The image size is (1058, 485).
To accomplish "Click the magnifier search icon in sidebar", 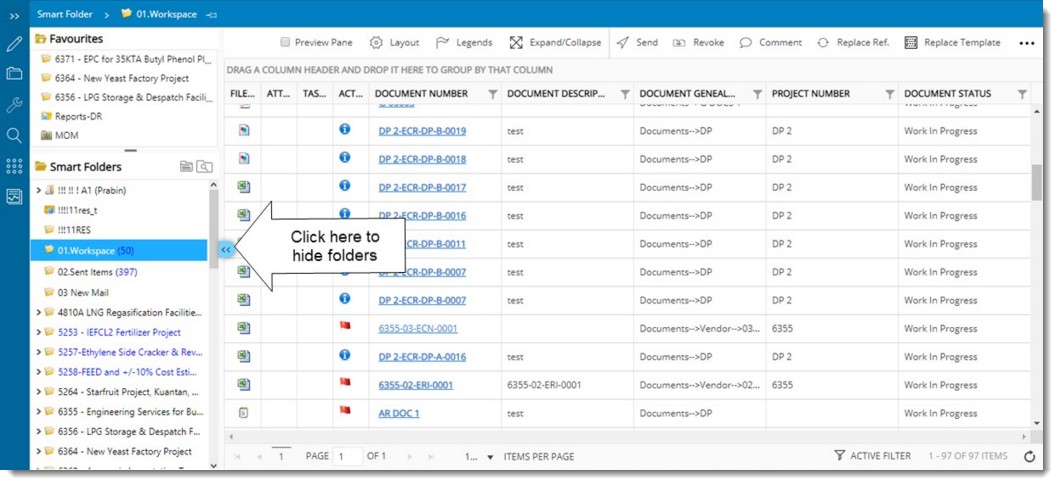I will (14, 135).
